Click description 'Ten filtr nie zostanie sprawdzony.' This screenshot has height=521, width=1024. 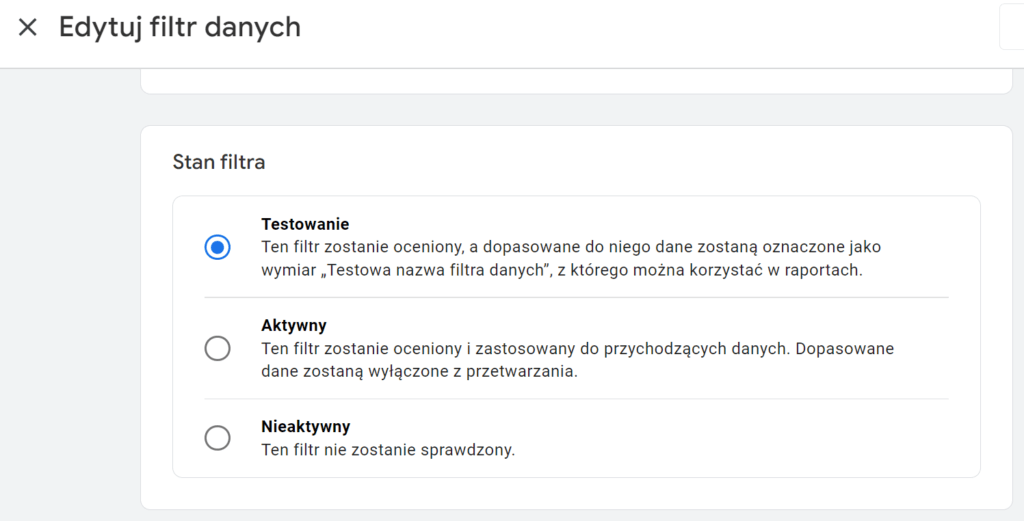tap(388, 450)
